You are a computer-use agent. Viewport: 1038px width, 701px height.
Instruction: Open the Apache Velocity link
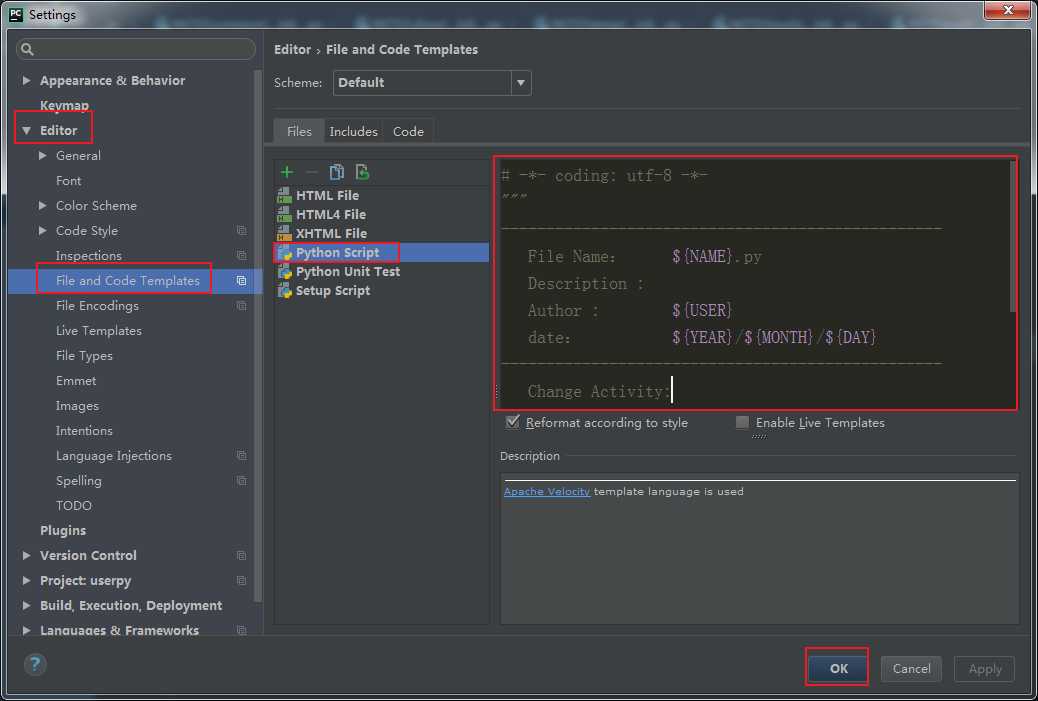pos(547,491)
